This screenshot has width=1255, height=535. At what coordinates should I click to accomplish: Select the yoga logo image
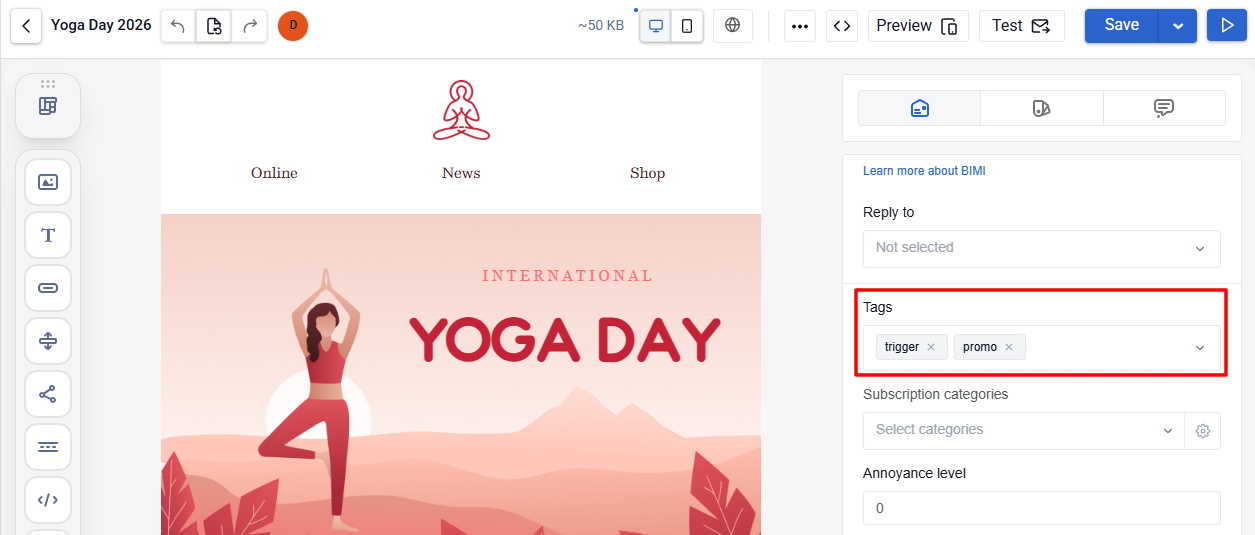click(461, 110)
